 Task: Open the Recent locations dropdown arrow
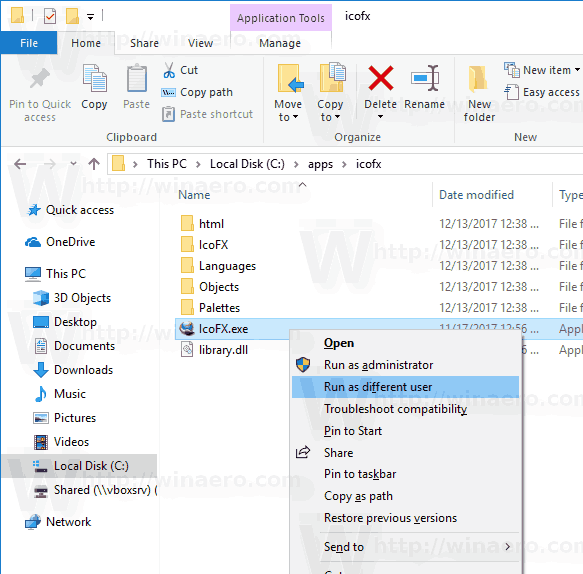tap(74, 164)
